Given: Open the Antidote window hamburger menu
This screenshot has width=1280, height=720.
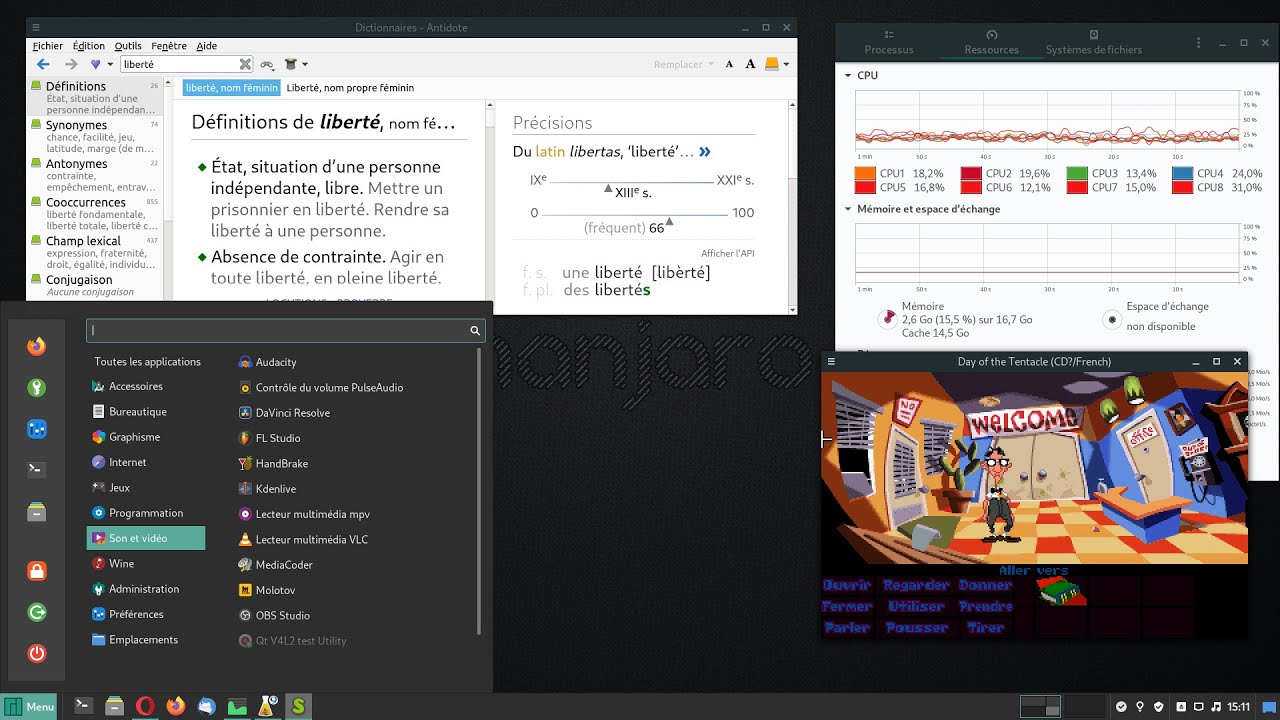Looking at the screenshot, I should [37, 27].
